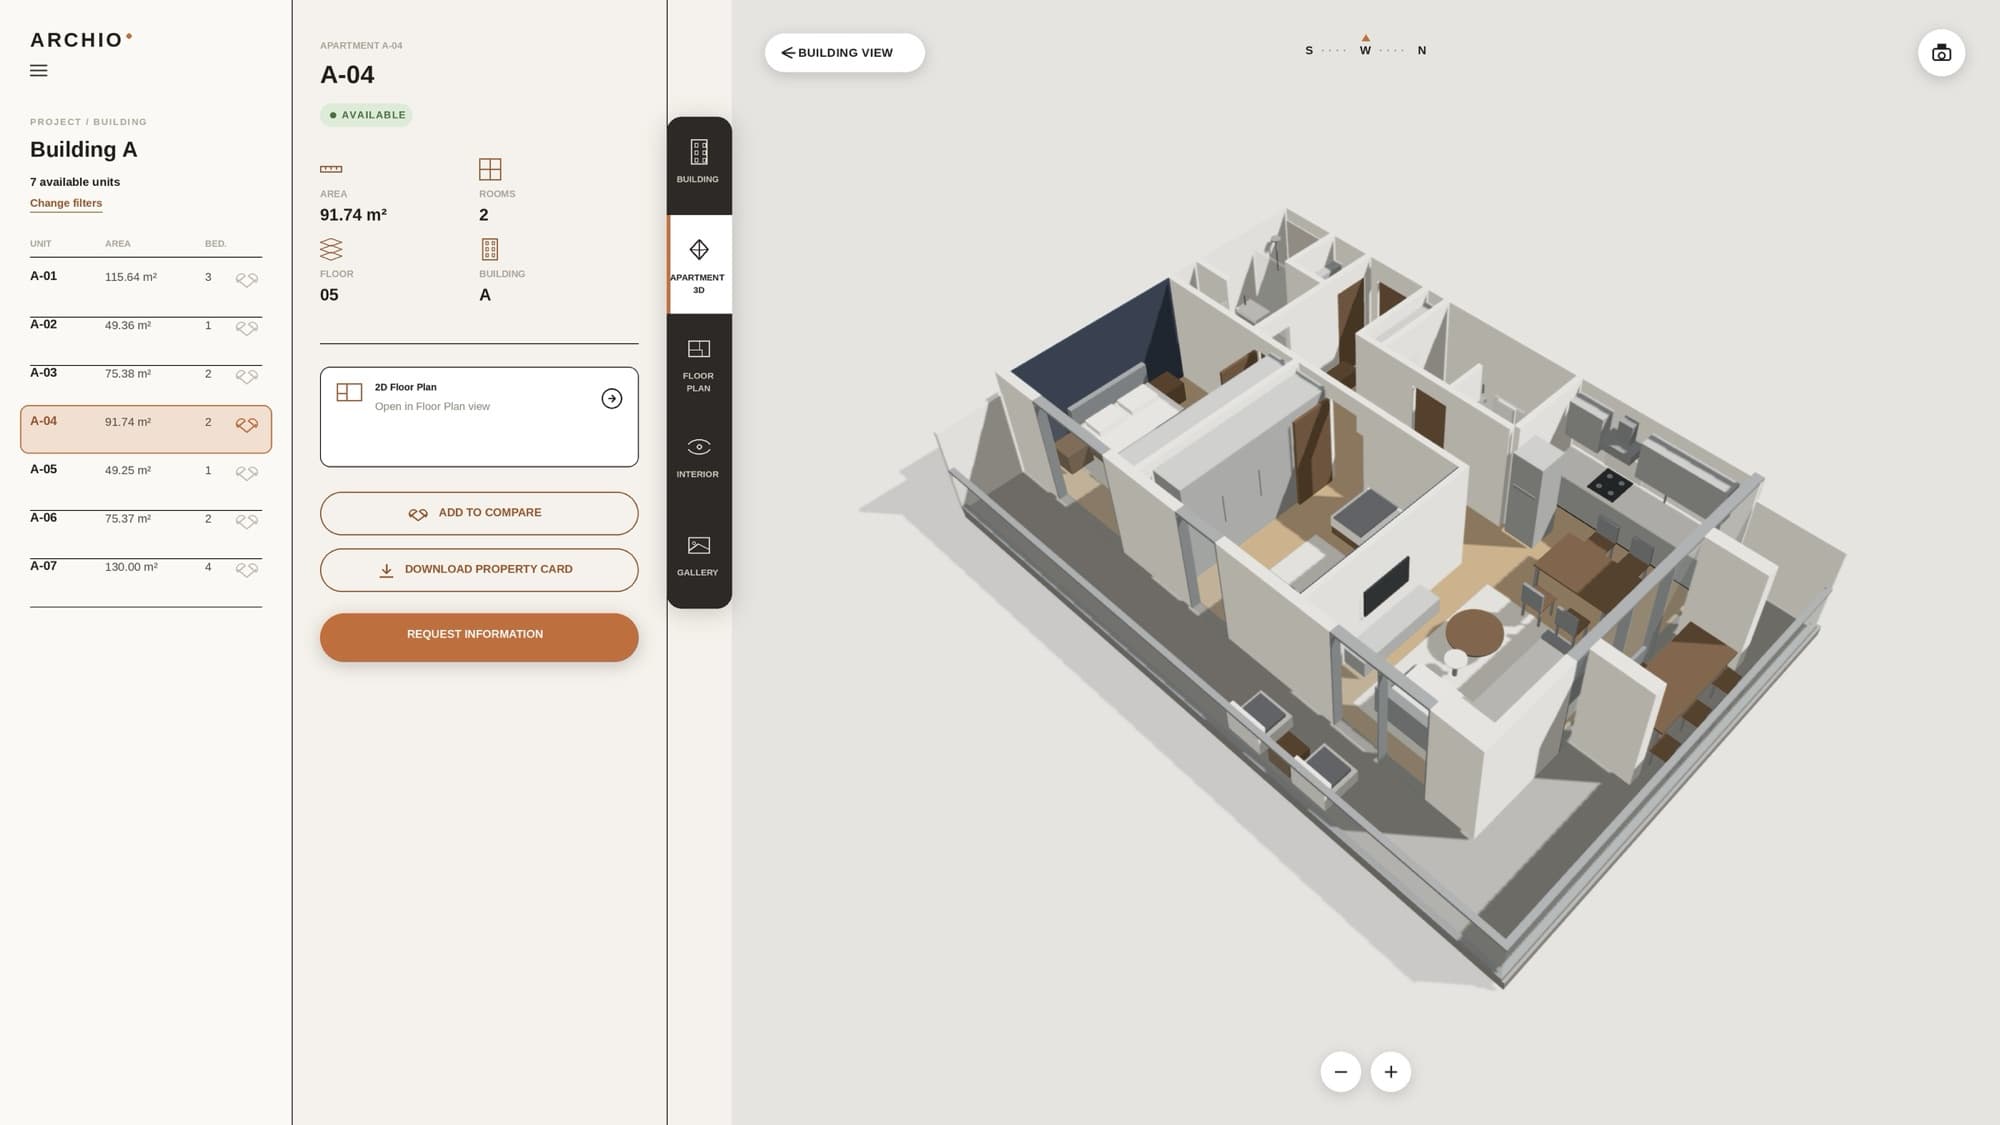This screenshot has height=1125, width=2000.
Task: Toggle compare icon for unit A-05
Action: click(247, 473)
